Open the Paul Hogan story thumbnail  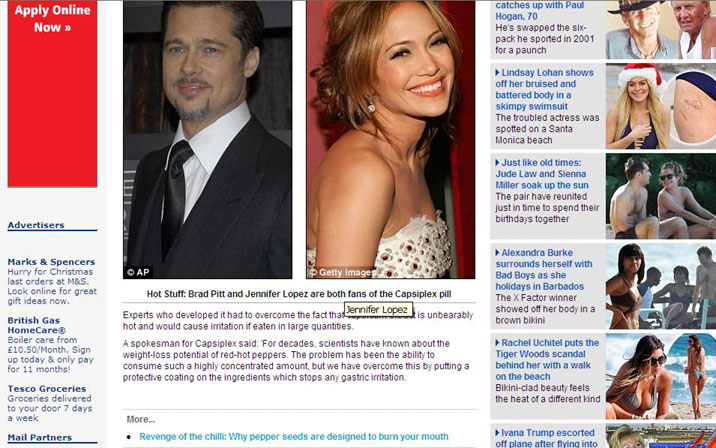pyautogui.click(x=660, y=29)
